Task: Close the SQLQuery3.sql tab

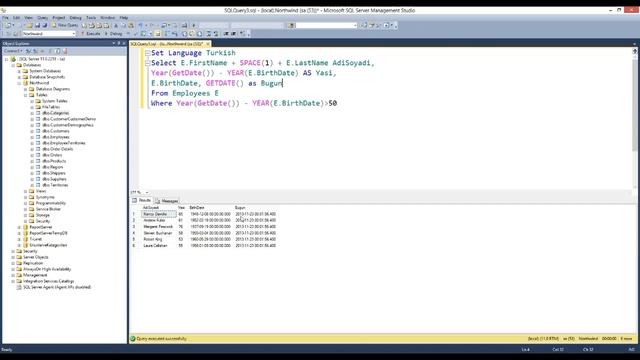Action: (x=208, y=44)
